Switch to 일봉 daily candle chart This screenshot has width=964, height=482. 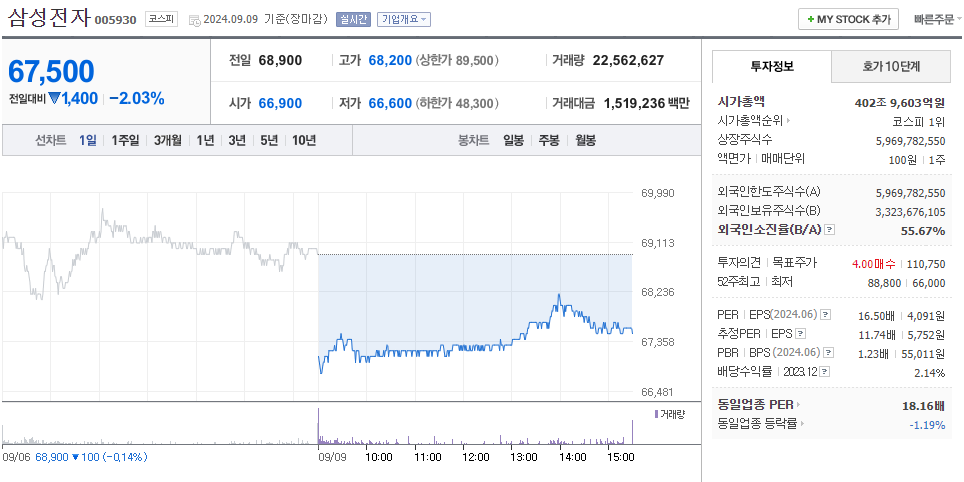513,140
